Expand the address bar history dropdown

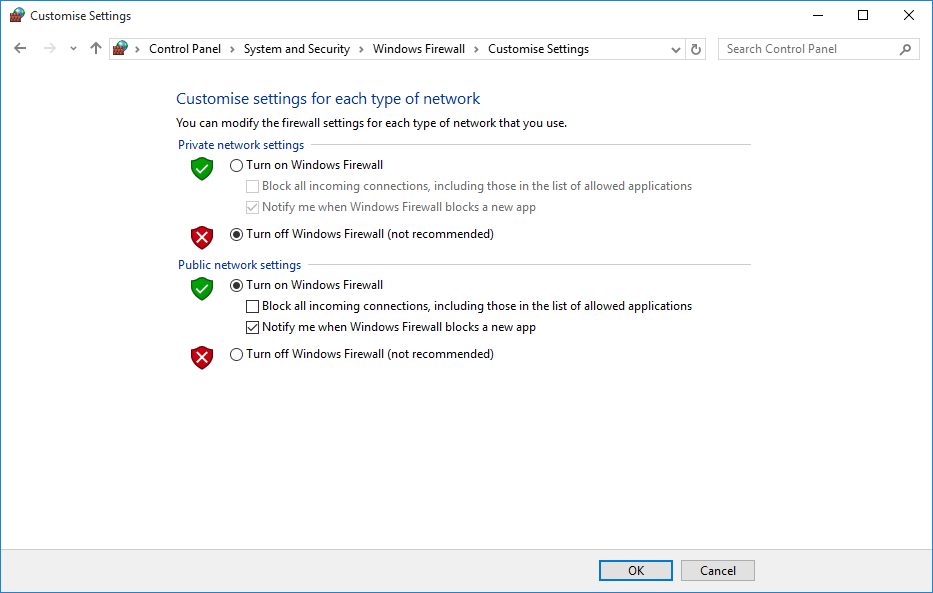(x=676, y=49)
